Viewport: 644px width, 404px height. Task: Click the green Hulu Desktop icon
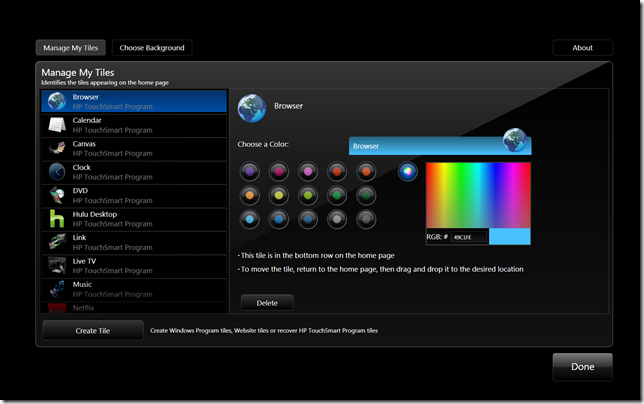57,218
